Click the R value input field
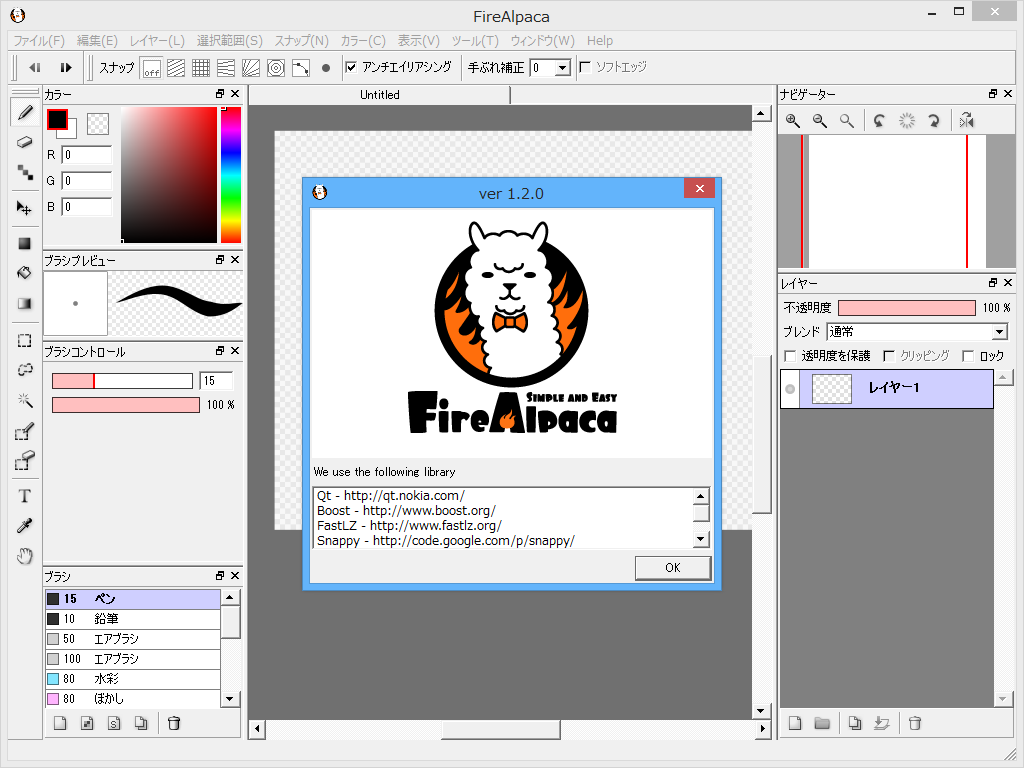The height and width of the screenshot is (768, 1024). coord(87,155)
